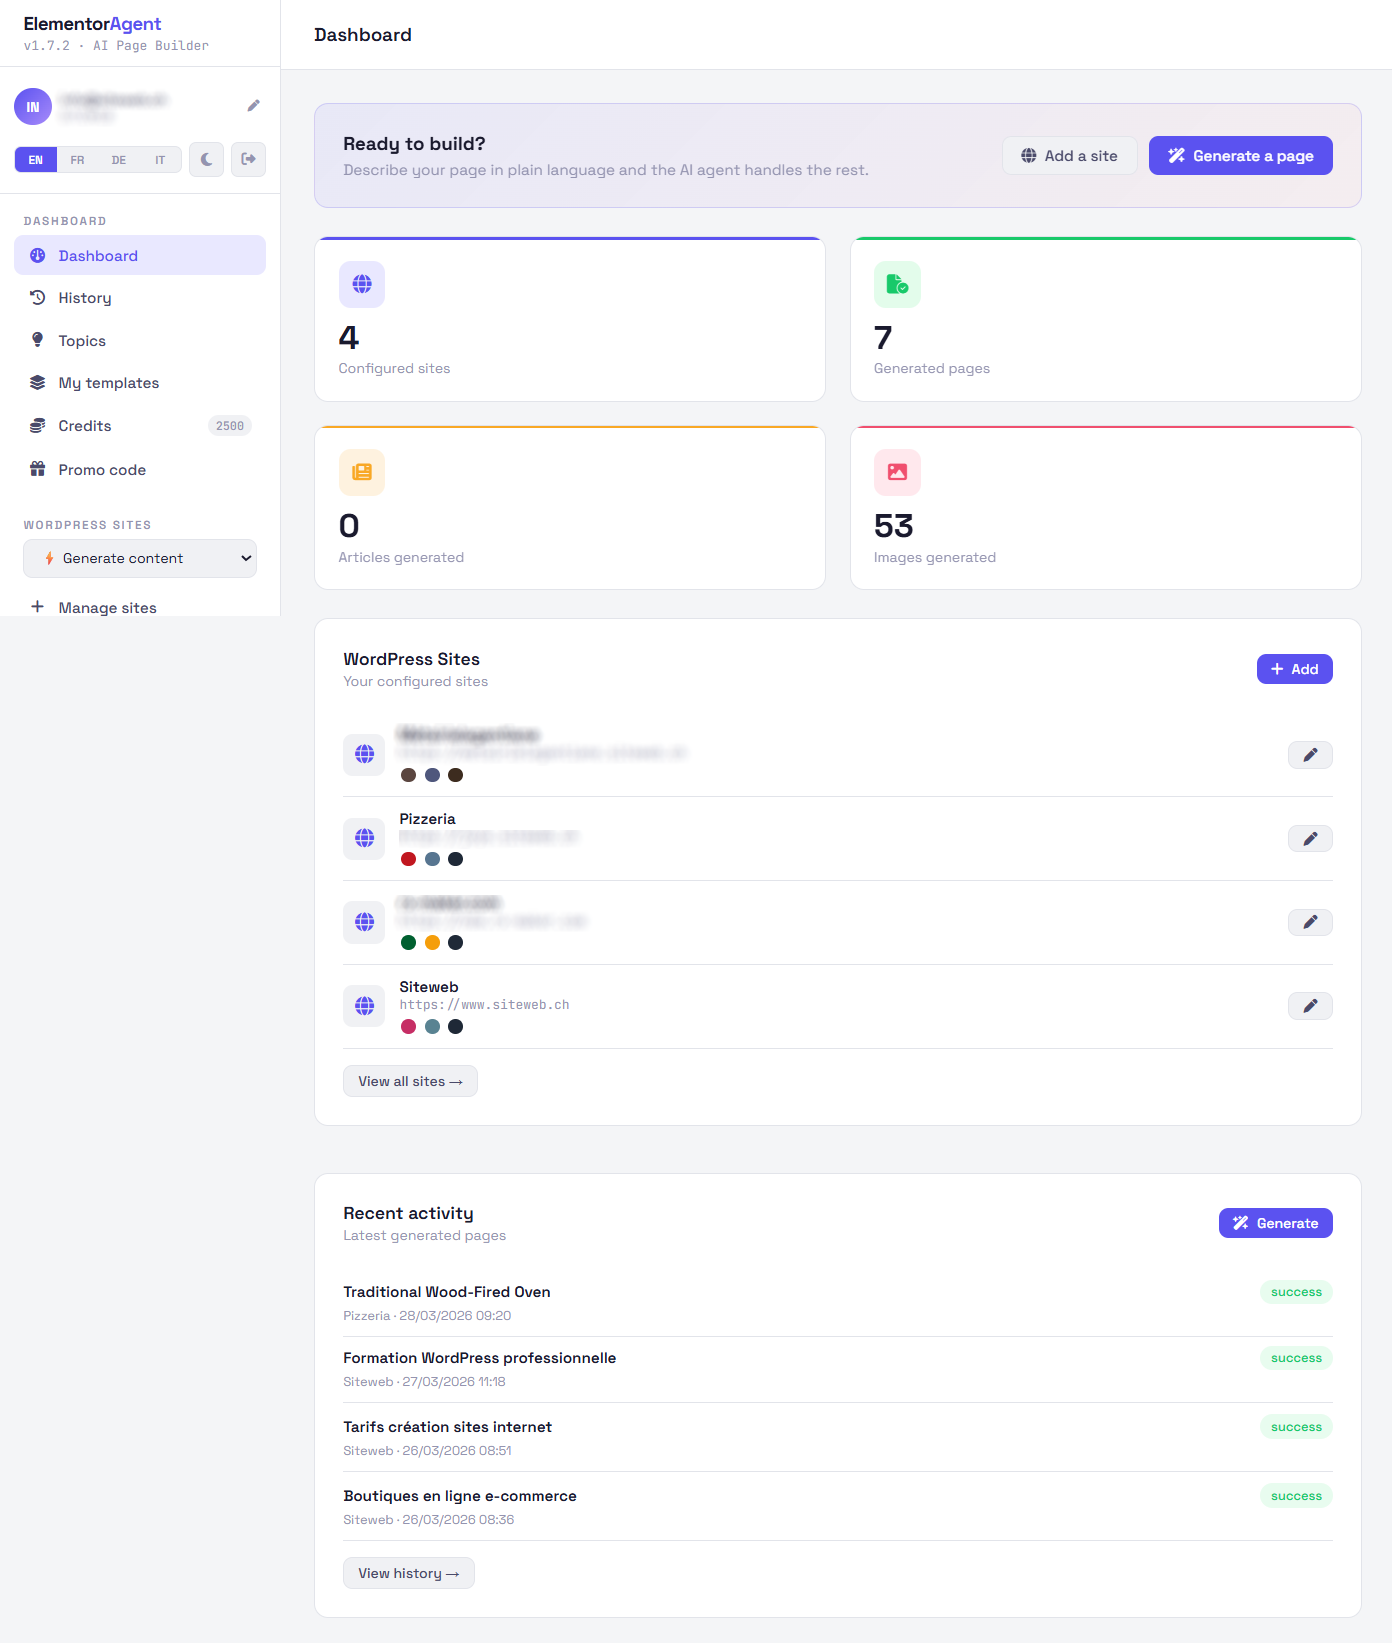Image resolution: width=1392 pixels, height=1643 pixels.
Task: Click the Articles generated newspaper icon
Action: pos(362,472)
